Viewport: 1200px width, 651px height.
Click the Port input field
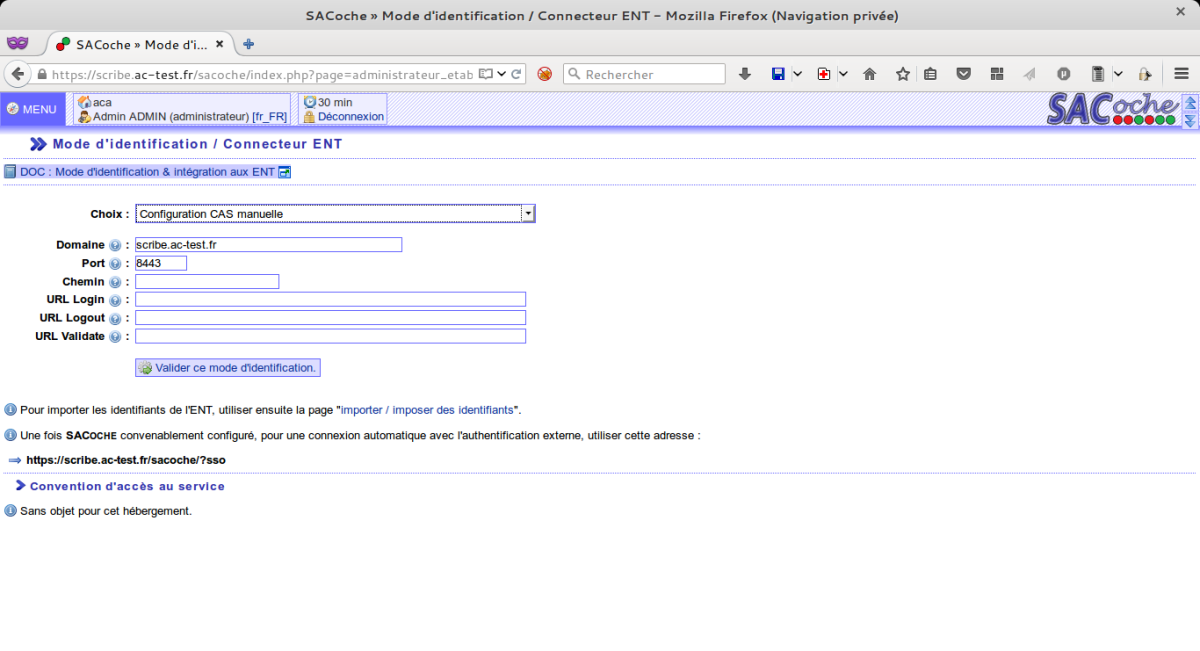[161, 263]
